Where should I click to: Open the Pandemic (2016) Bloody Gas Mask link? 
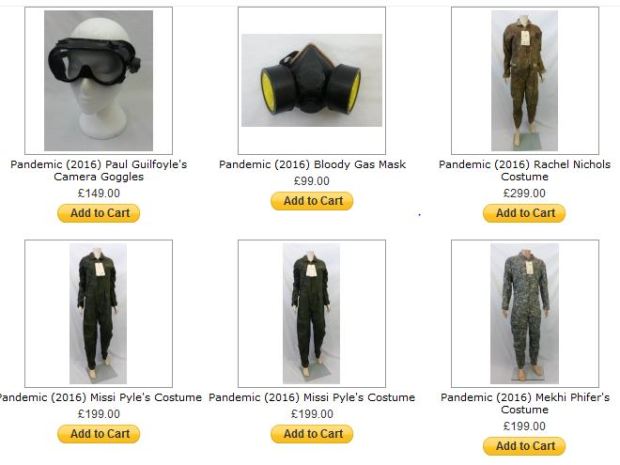pos(312,164)
